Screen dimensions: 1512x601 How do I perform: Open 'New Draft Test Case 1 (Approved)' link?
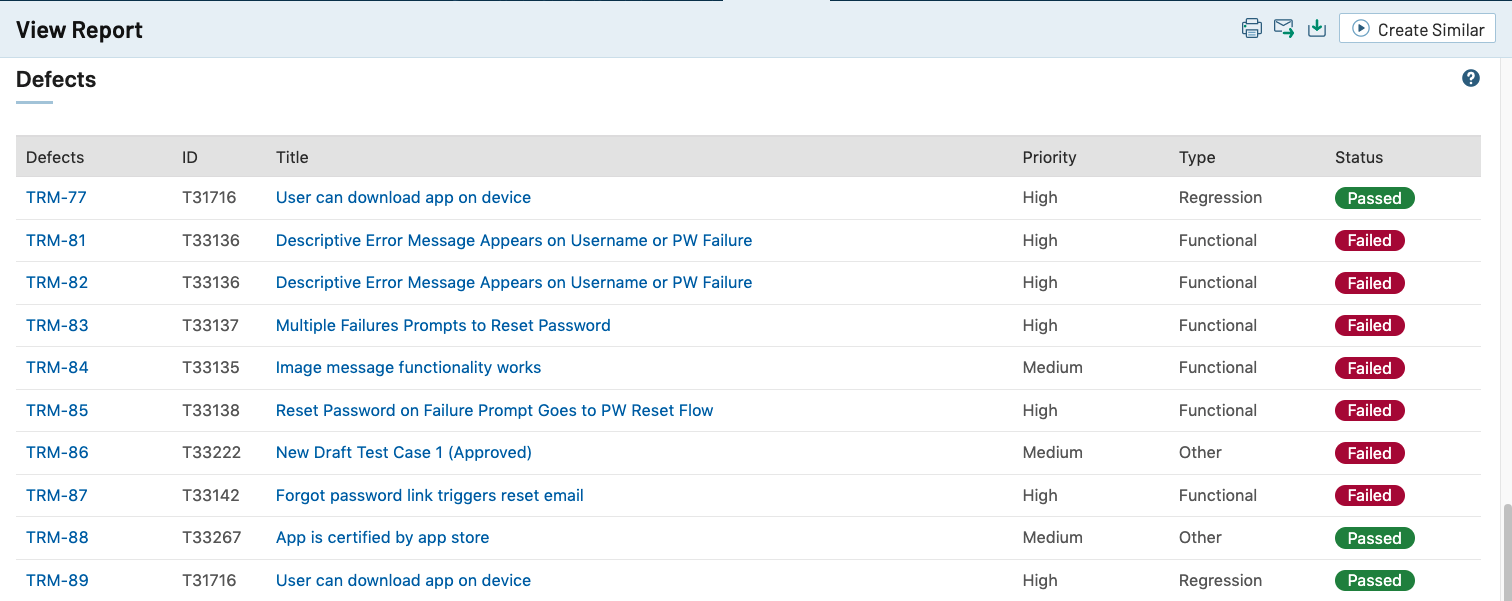(403, 453)
